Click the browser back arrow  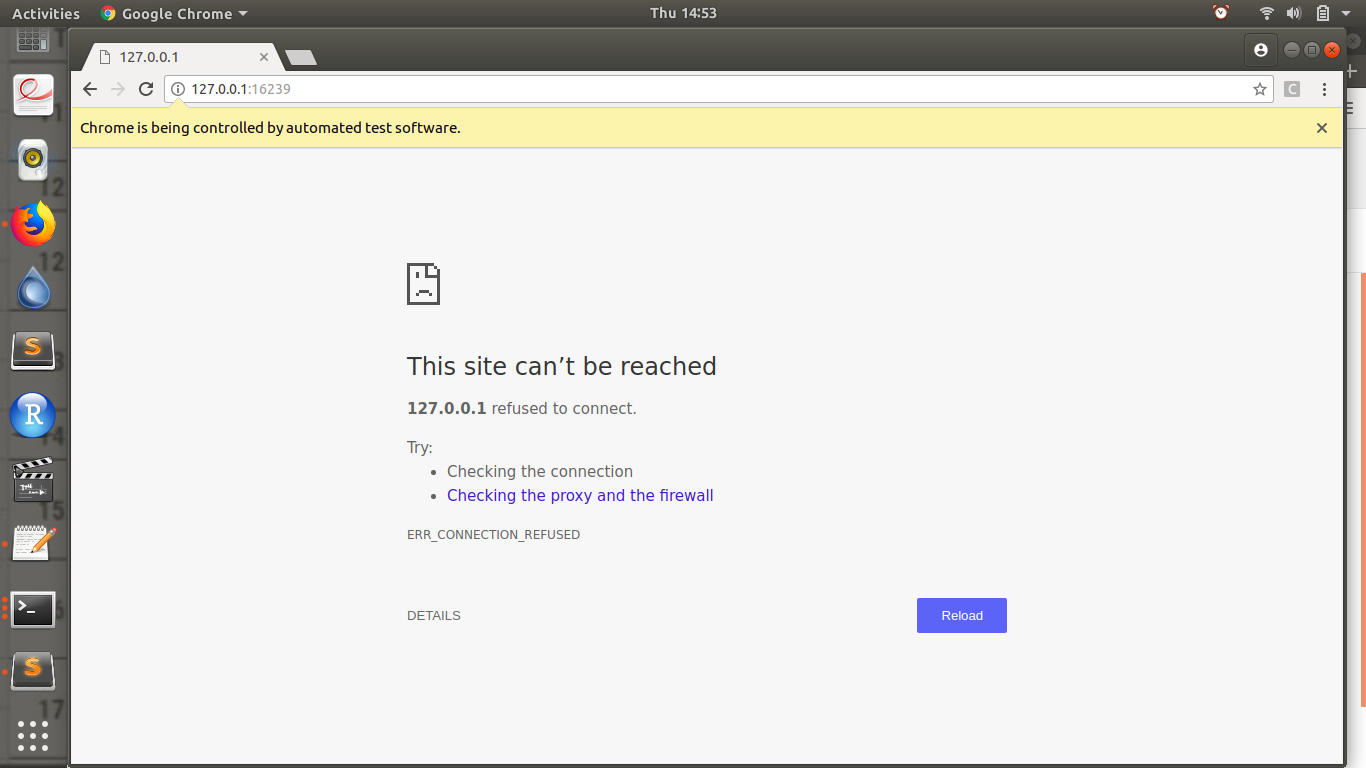pyautogui.click(x=90, y=89)
